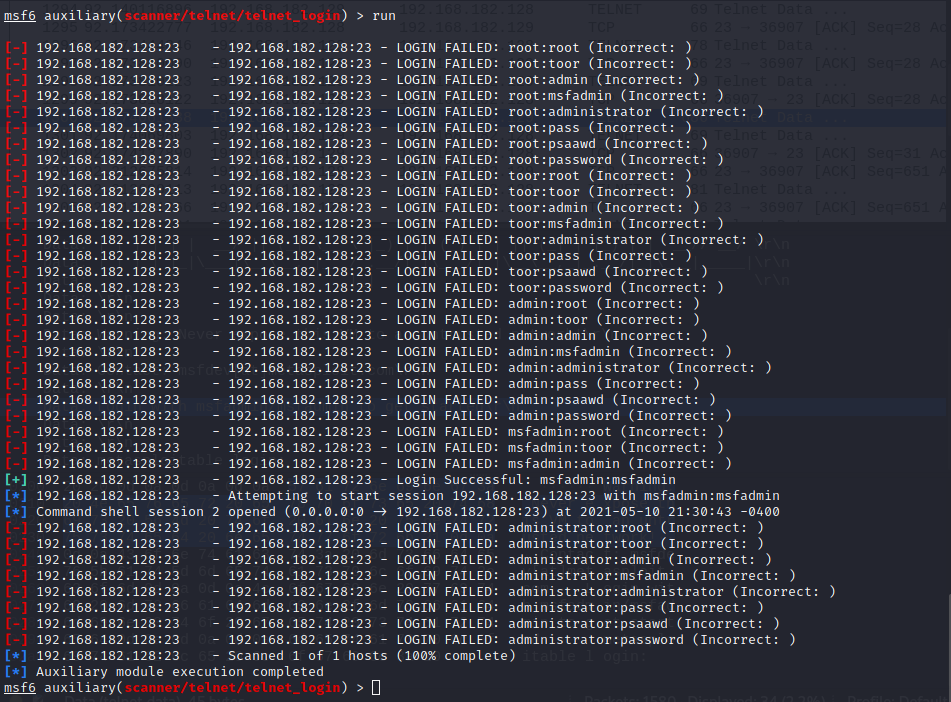Click the text "Scanned 1 of 1 hosts"
Image resolution: width=951 pixels, height=702 pixels.
[307, 655]
